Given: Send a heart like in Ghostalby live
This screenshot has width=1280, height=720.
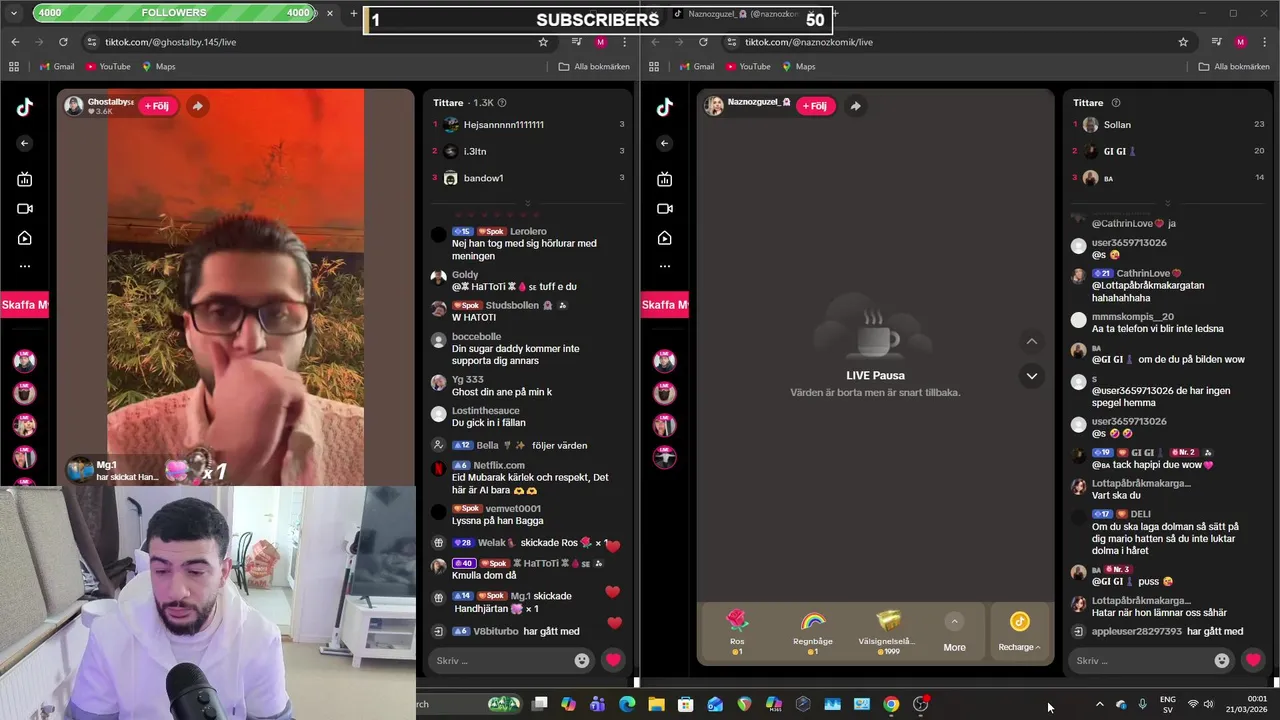Looking at the screenshot, I should (614, 660).
